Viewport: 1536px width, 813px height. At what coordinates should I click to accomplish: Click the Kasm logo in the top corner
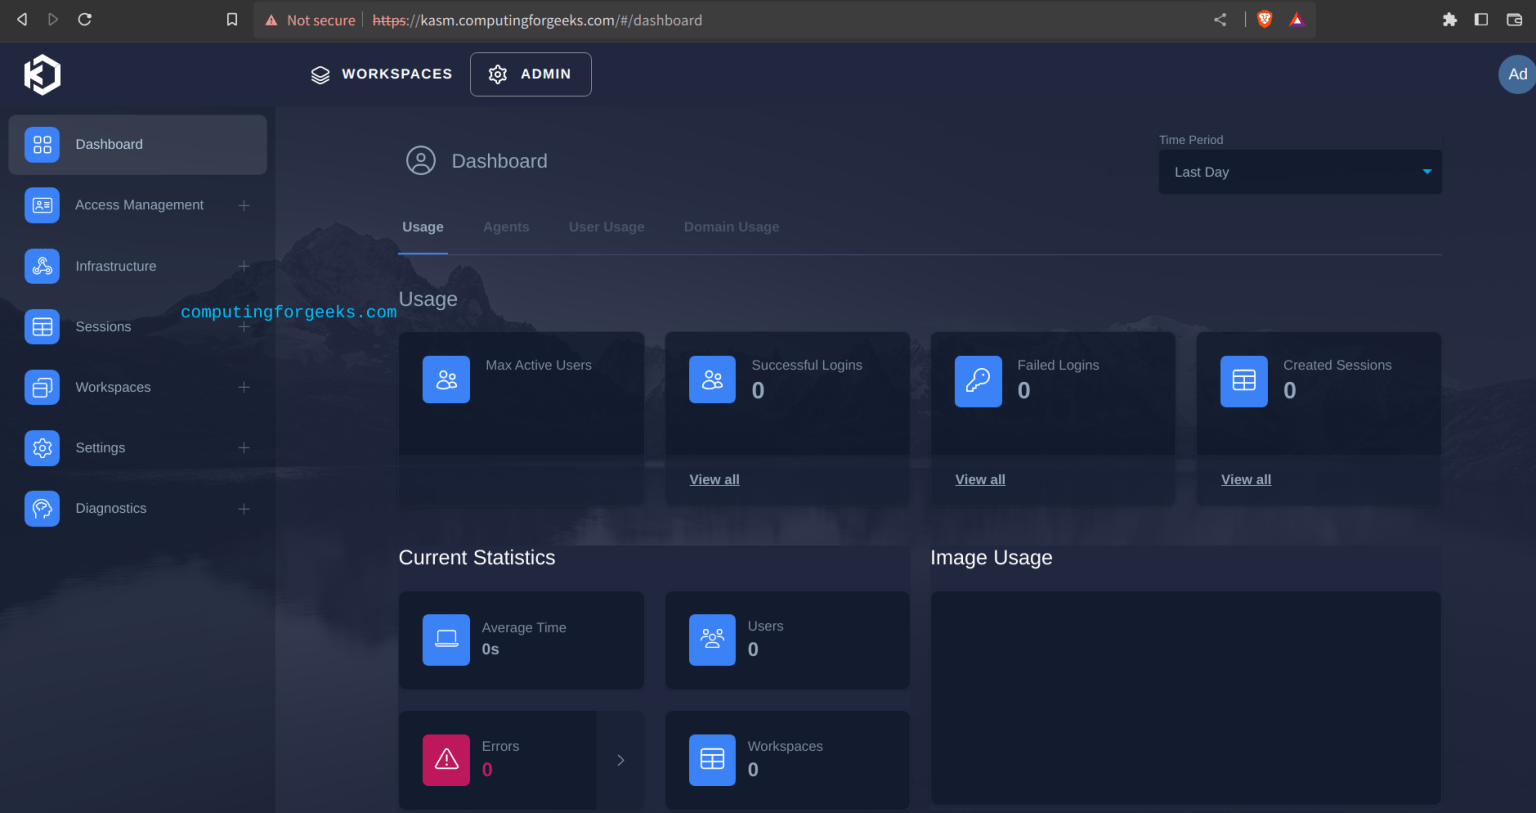pyautogui.click(x=42, y=73)
